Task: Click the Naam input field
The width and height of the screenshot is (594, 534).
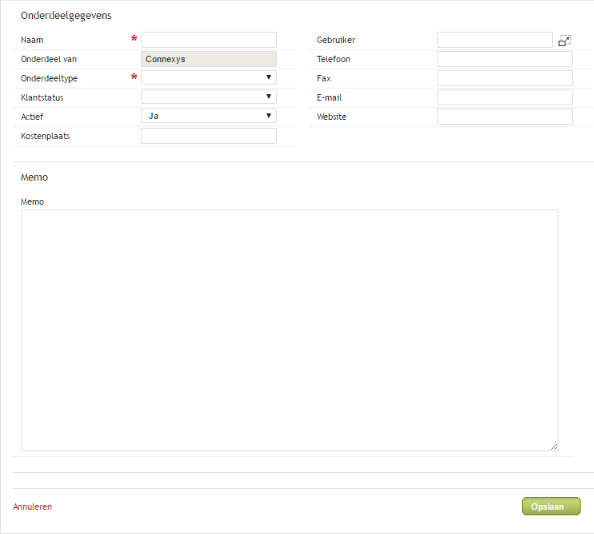Action: (209, 40)
